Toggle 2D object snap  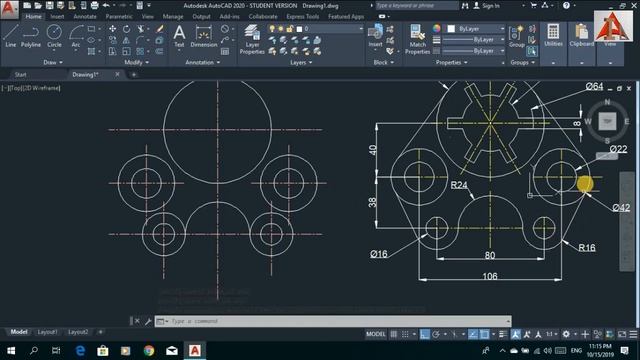(x=484, y=334)
